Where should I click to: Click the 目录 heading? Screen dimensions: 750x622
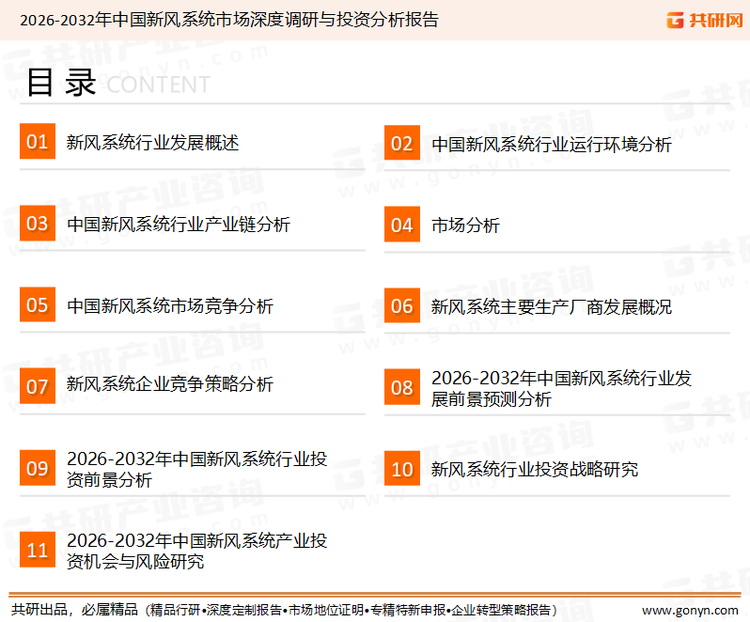point(61,83)
